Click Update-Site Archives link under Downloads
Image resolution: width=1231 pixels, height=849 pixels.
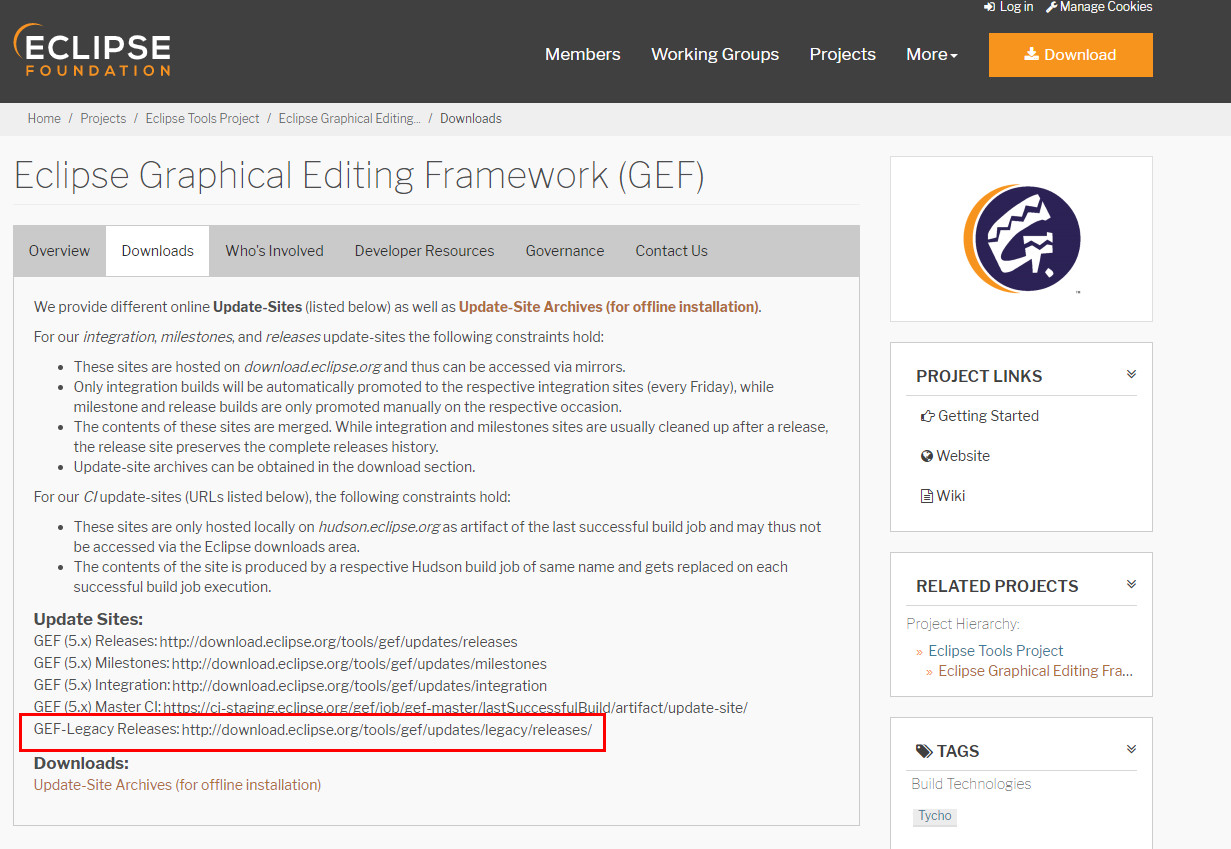coord(178,785)
